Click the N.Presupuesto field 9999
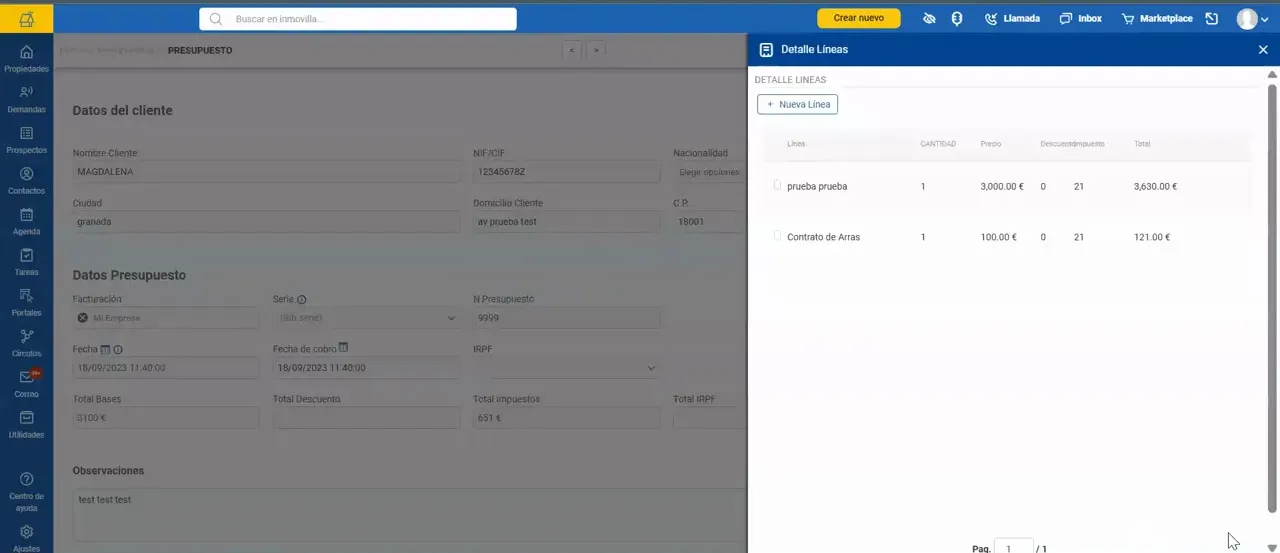Image resolution: width=1280 pixels, height=553 pixels. pyautogui.click(x=566, y=318)
